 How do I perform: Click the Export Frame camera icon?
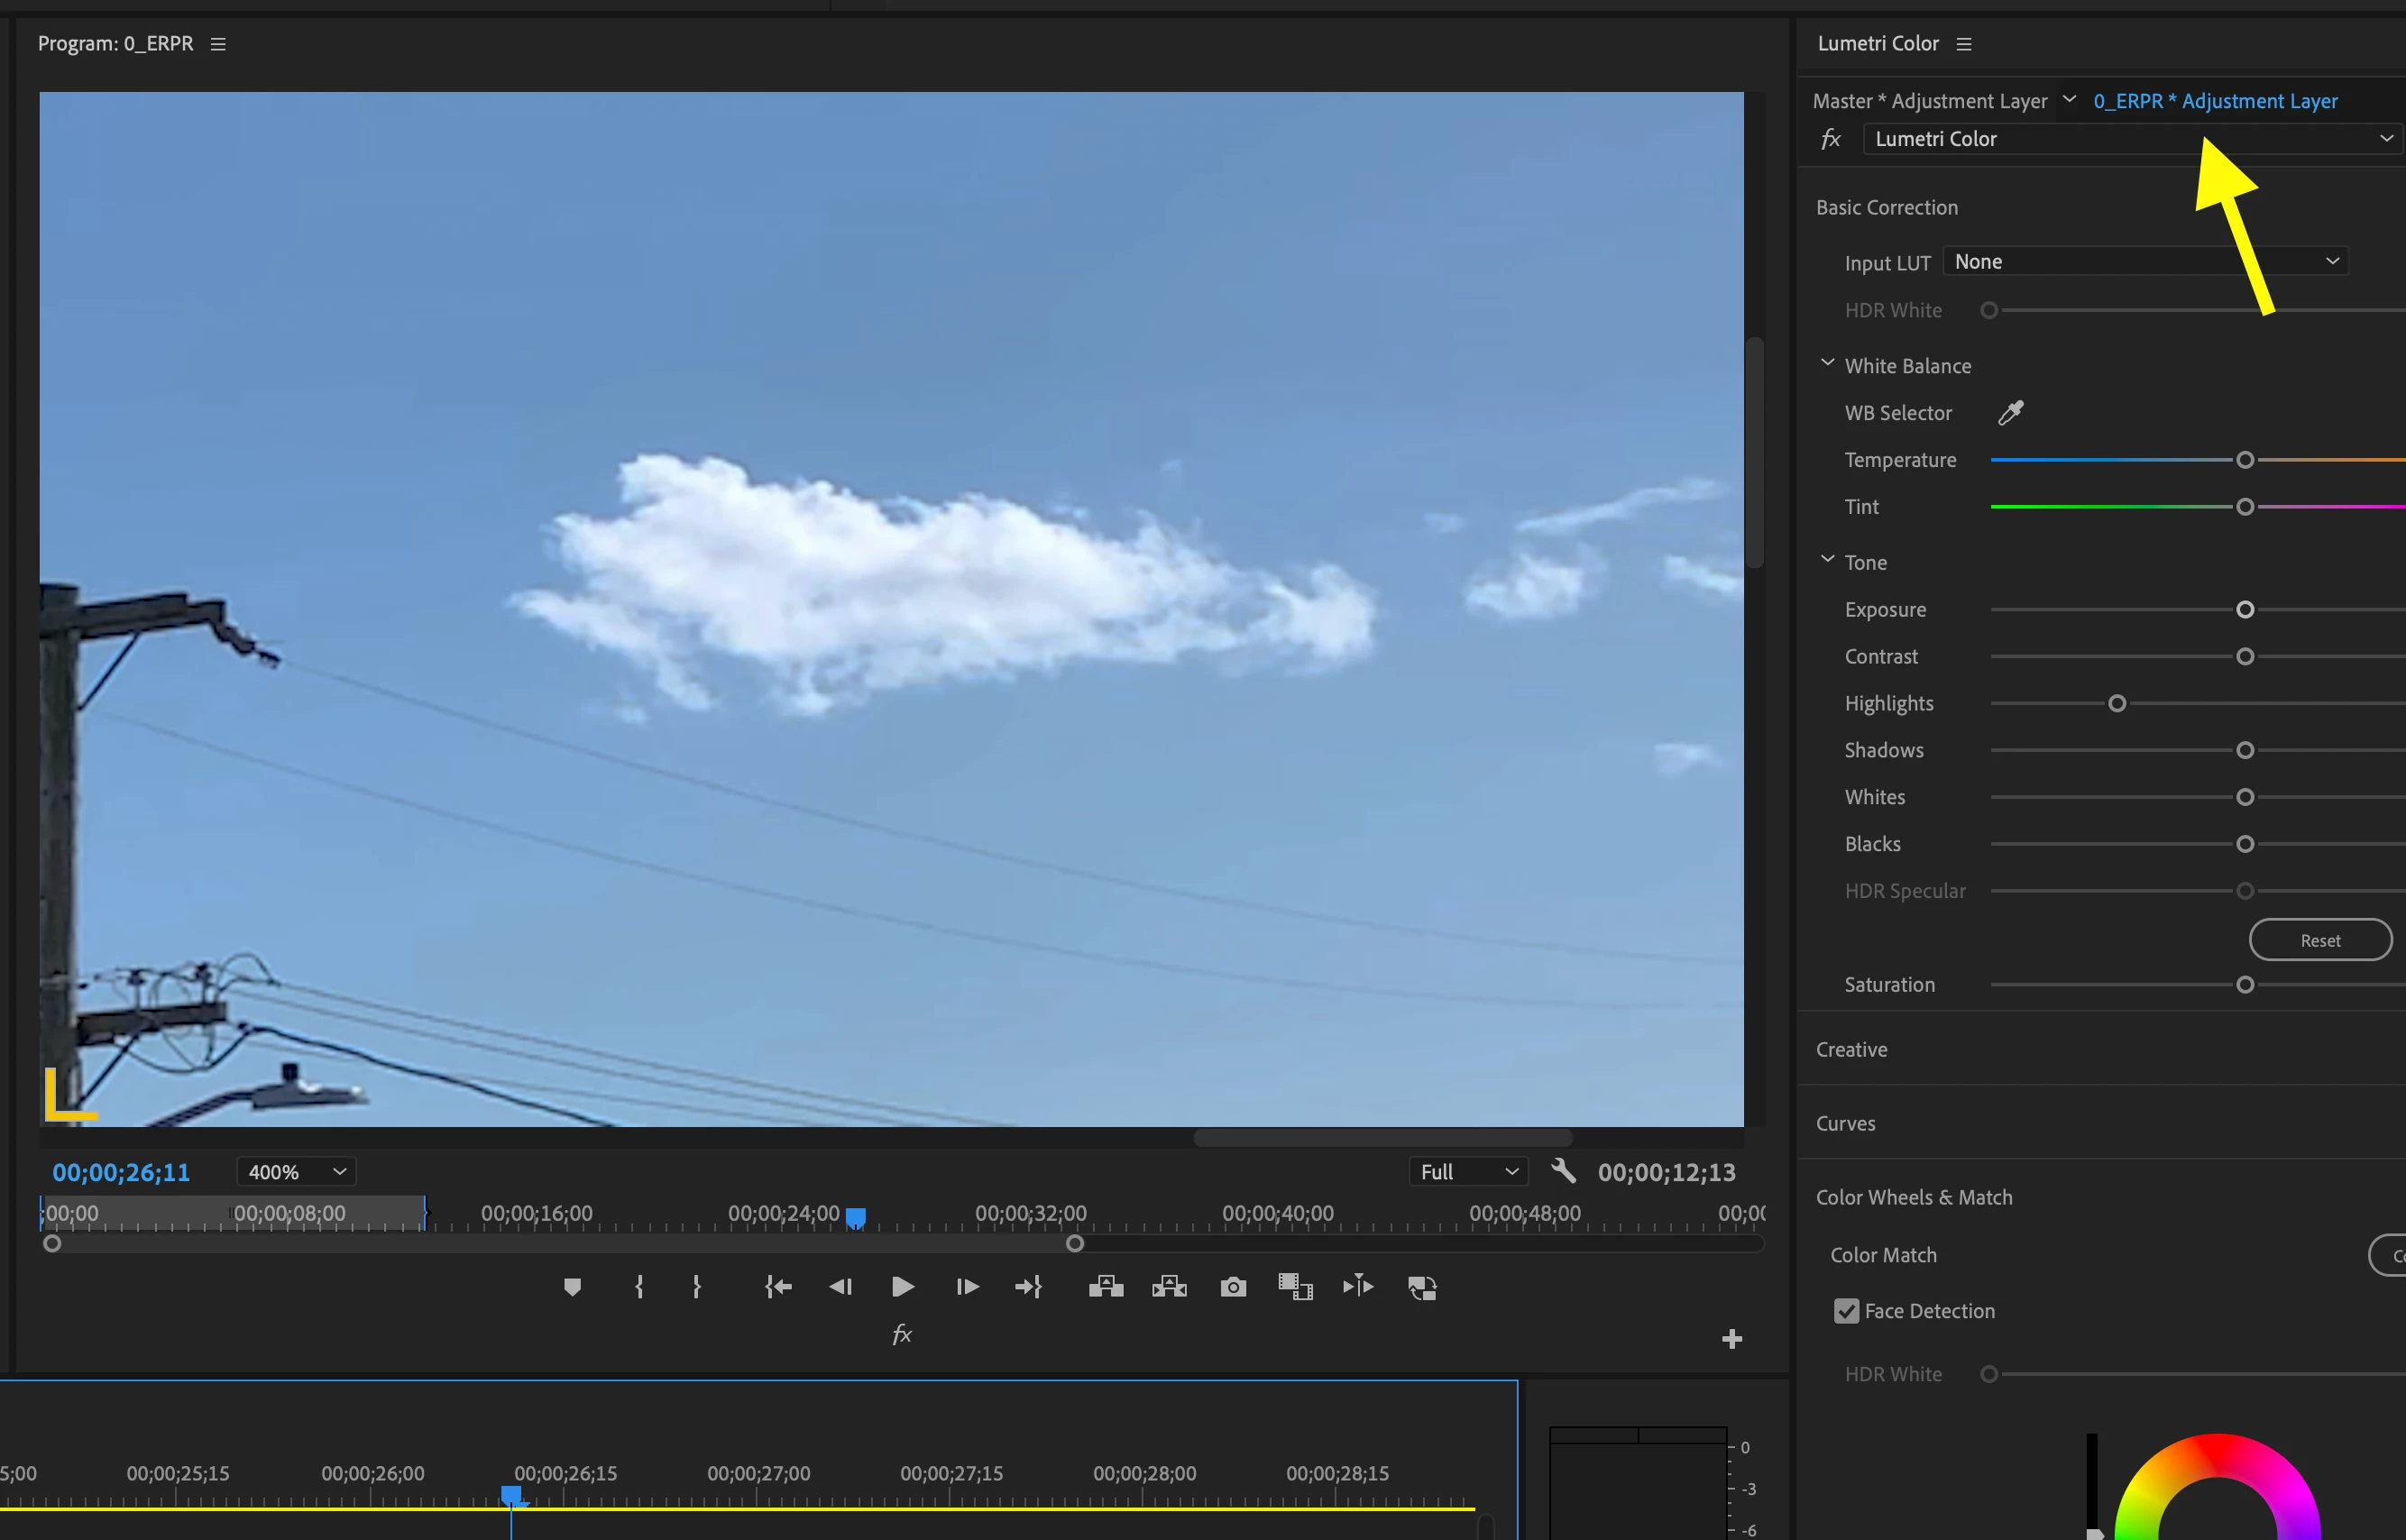1233,1287
